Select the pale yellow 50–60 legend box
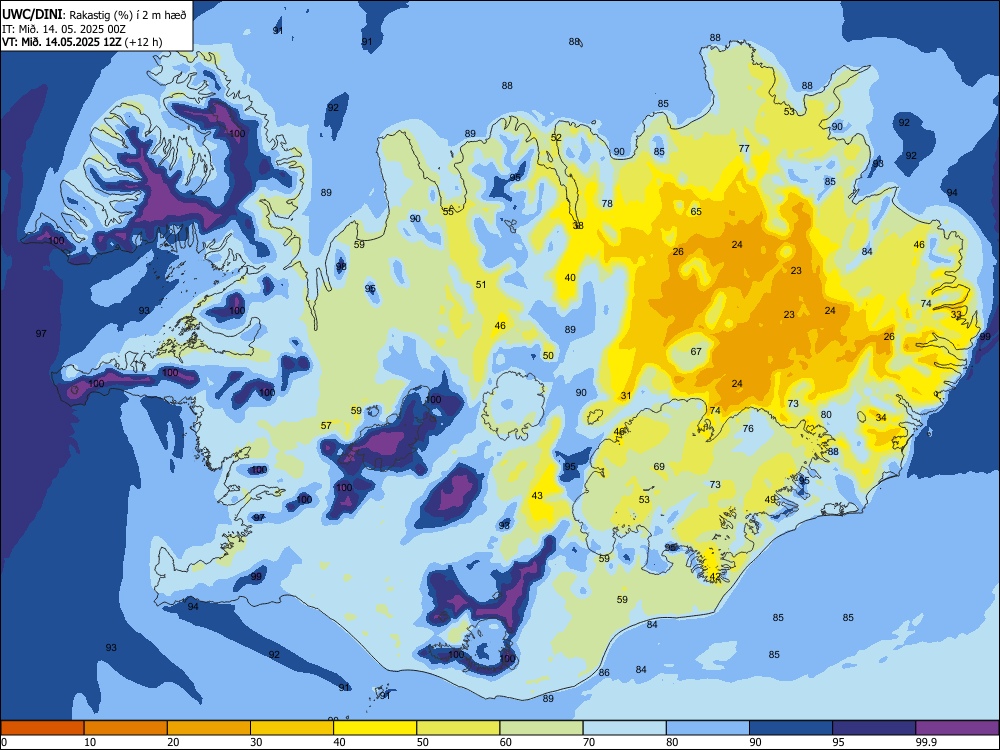This screenshot has width=1000, height=750. (458, 728)
